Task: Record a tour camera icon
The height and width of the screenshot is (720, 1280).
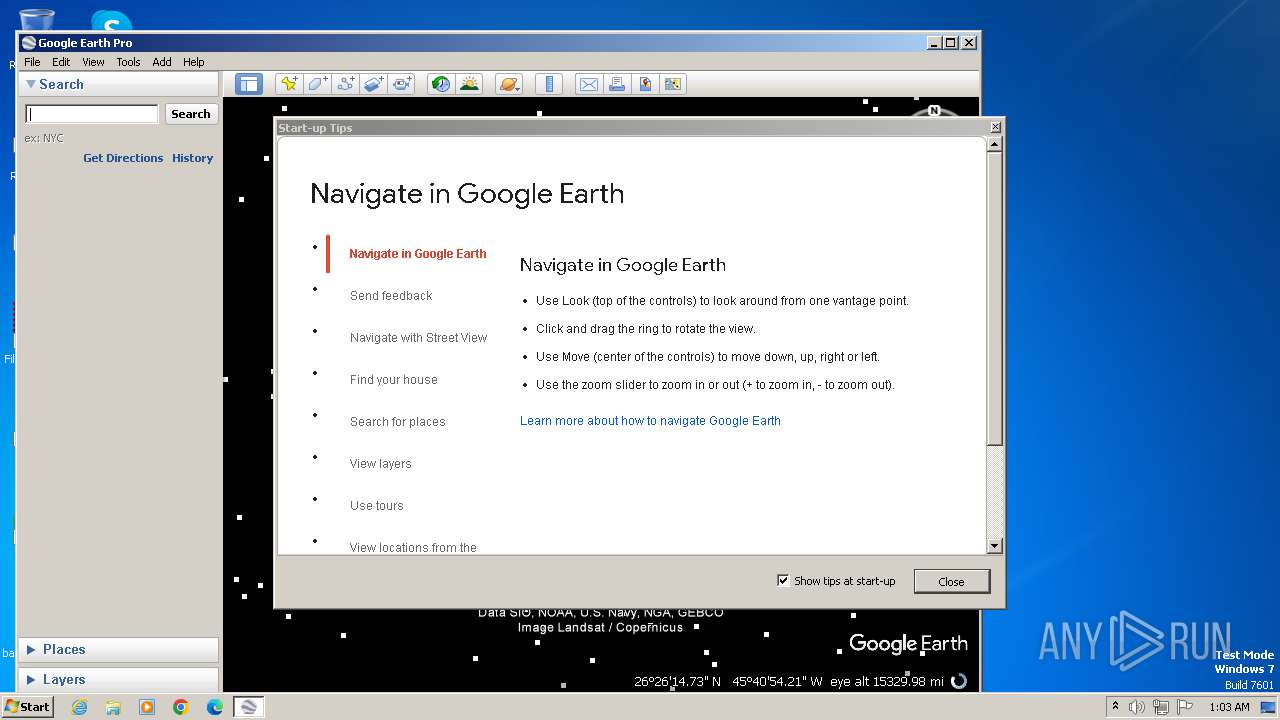Action: click(x=402, y=84)
